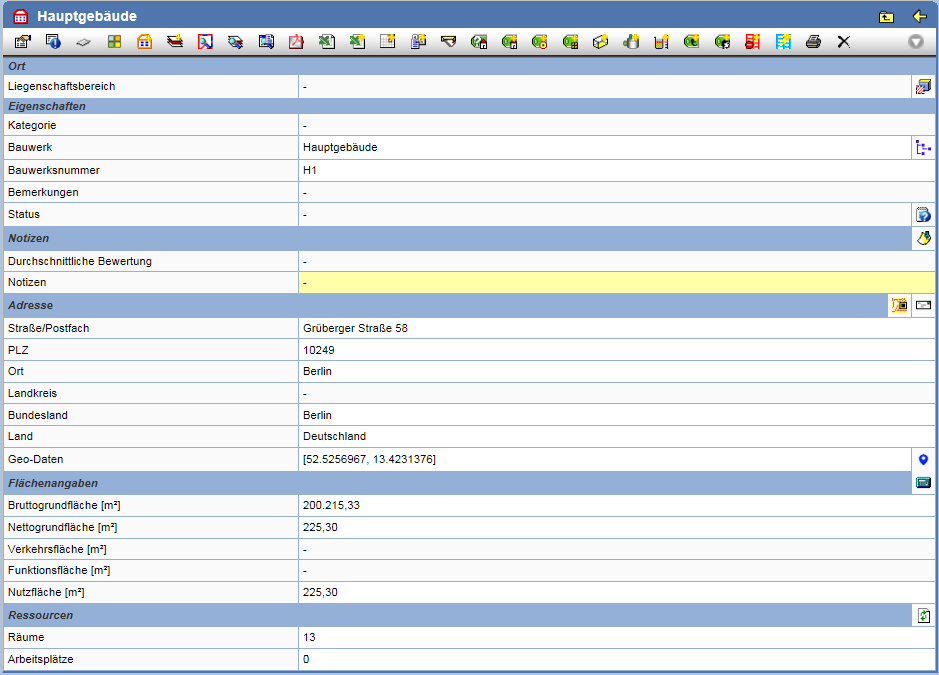Screen dimensions: 939x675
Task: Click the red PDF export toolbar icon
Action: [296, 42]
